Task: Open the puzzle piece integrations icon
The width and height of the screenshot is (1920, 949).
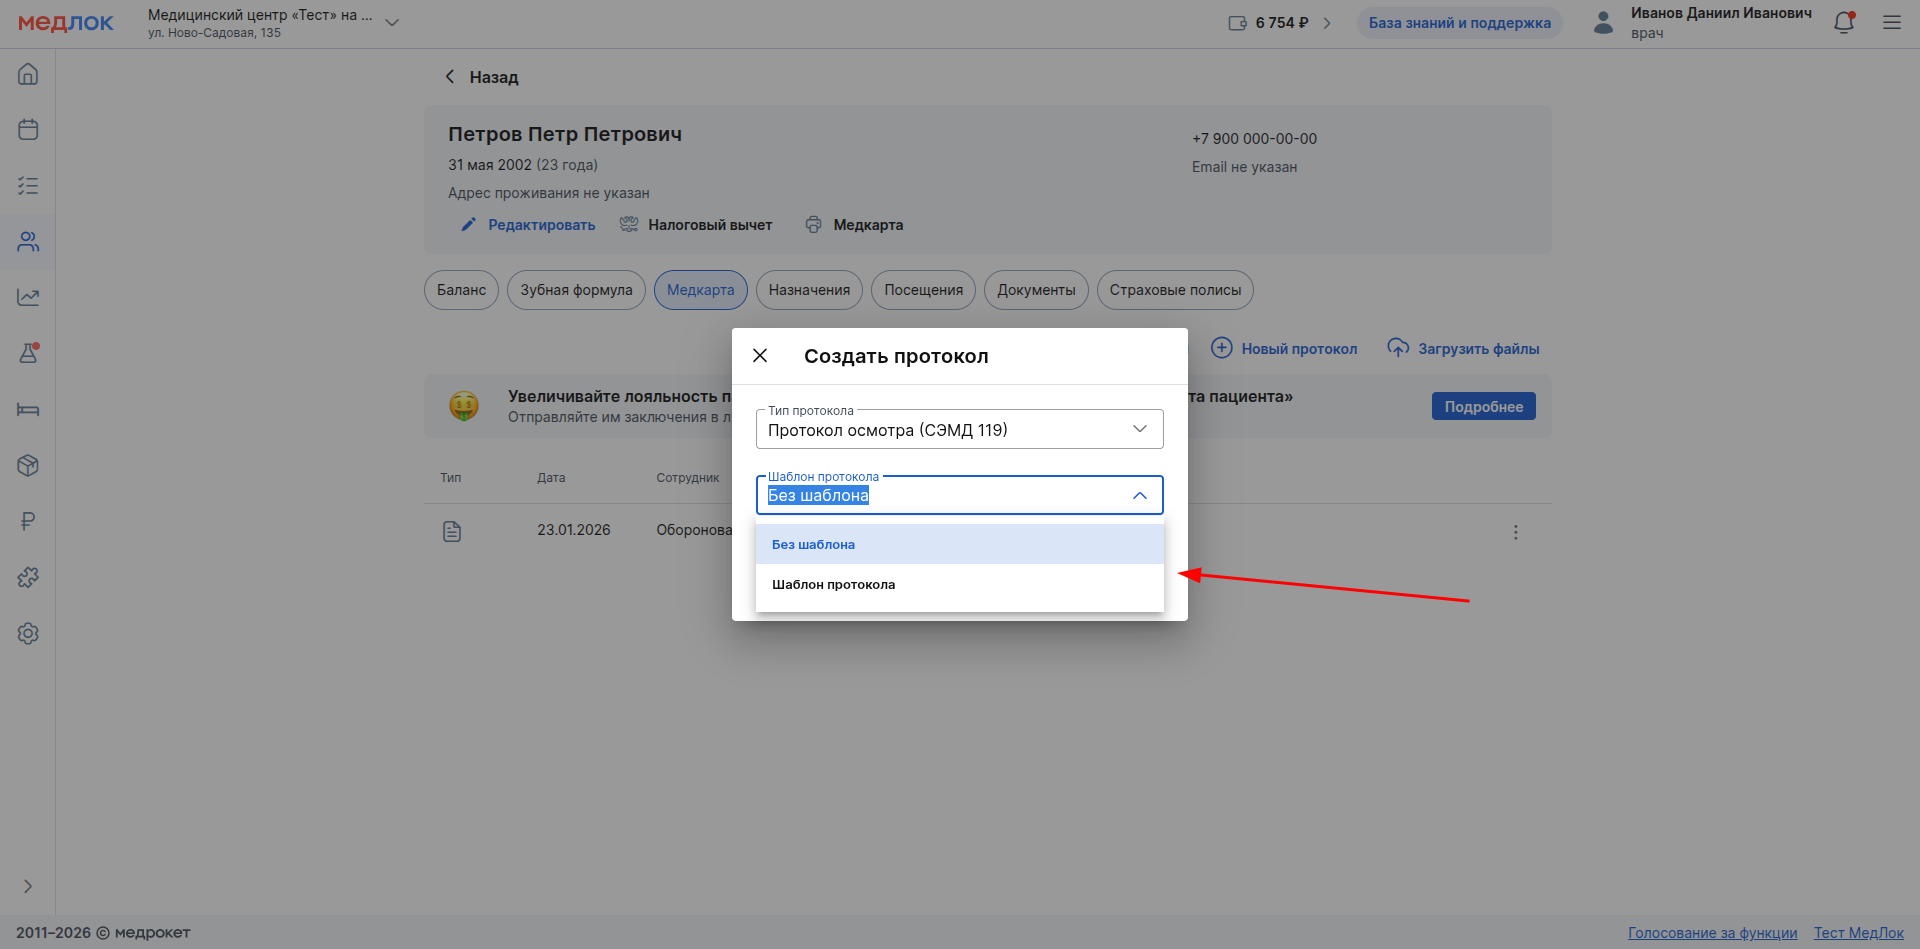Action: (28, 577)
